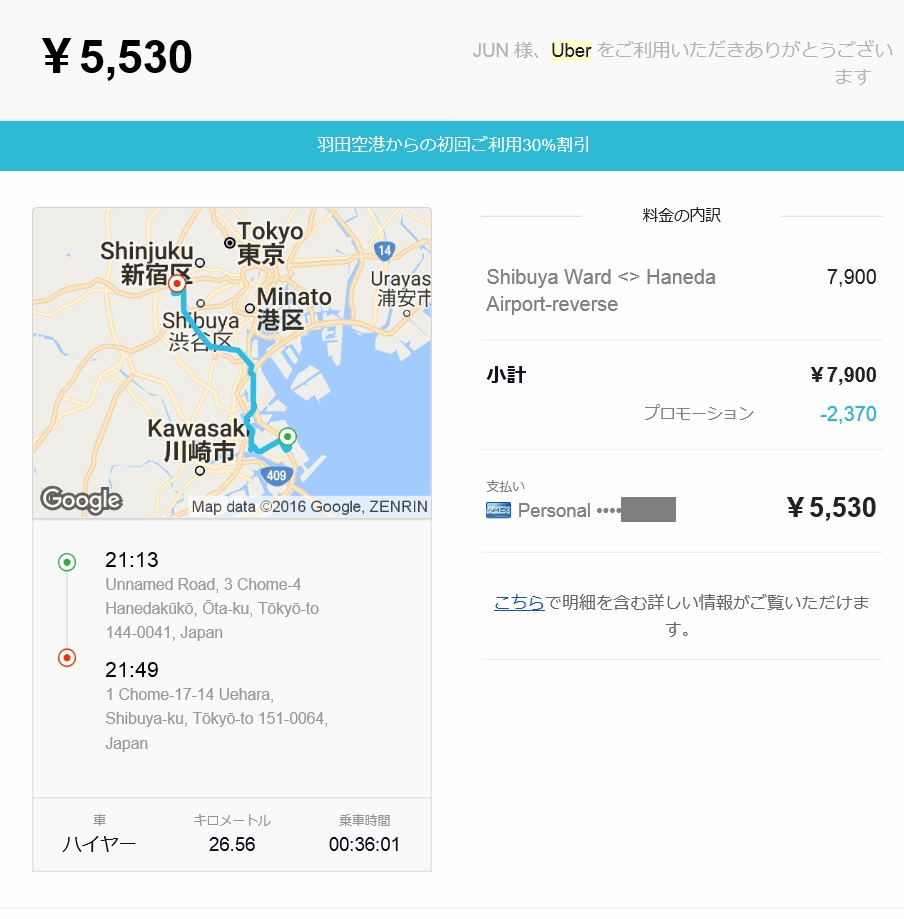Click the 26.56 kilometer distance value
Screen dimensions: 904x919
(232, 844)
